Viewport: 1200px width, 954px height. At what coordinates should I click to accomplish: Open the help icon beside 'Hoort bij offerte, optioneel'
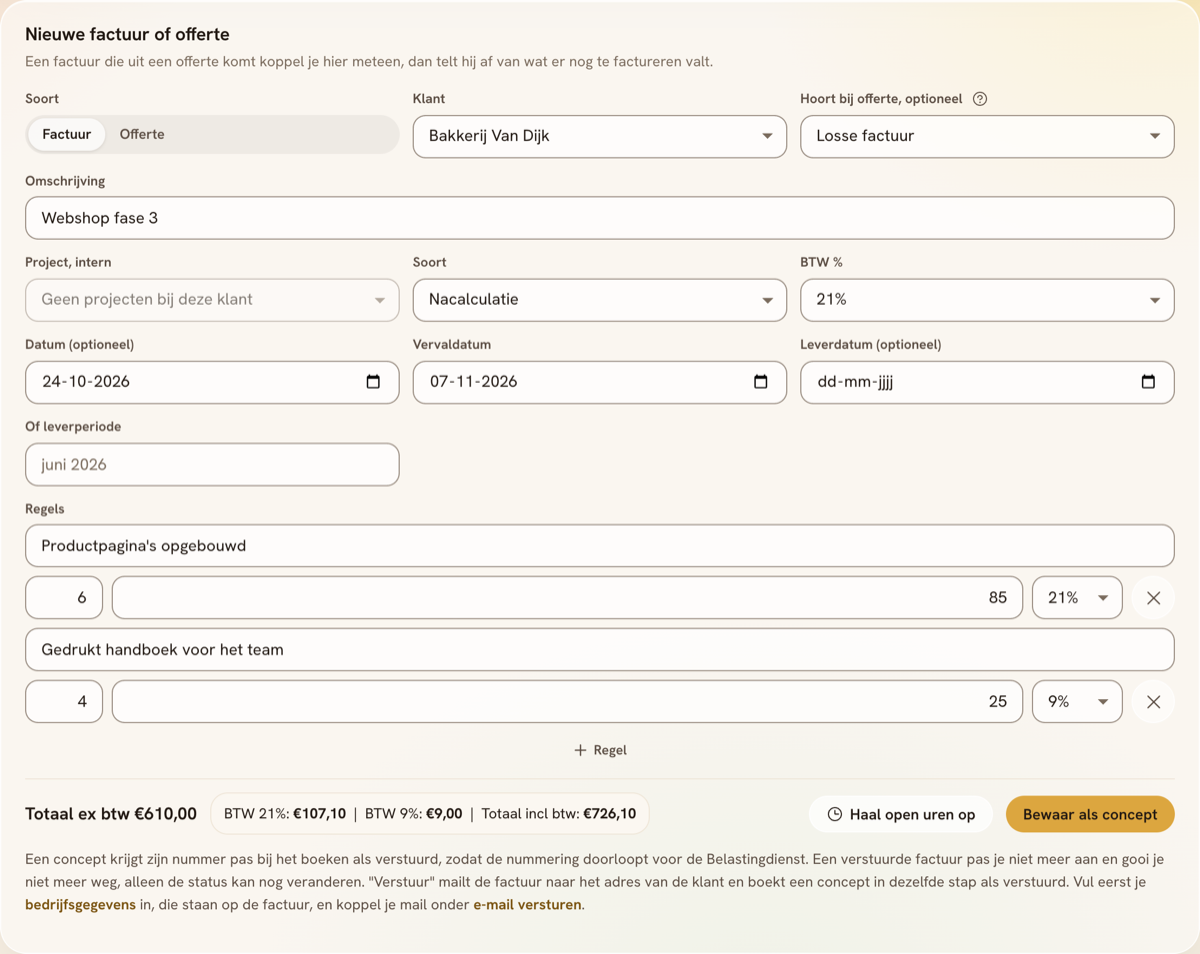[980, 99]
